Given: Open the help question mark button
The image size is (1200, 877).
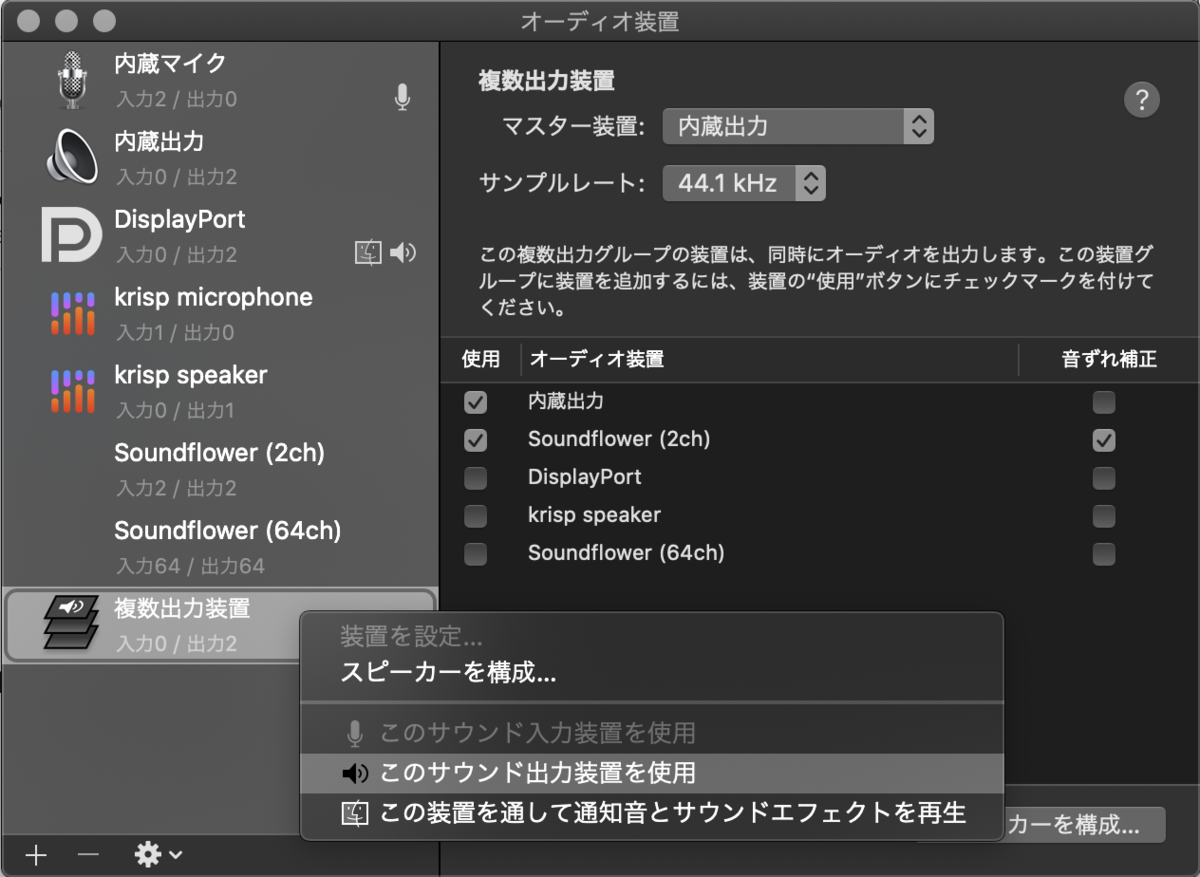Looking at the screenshot, I should coord(1142,100).
